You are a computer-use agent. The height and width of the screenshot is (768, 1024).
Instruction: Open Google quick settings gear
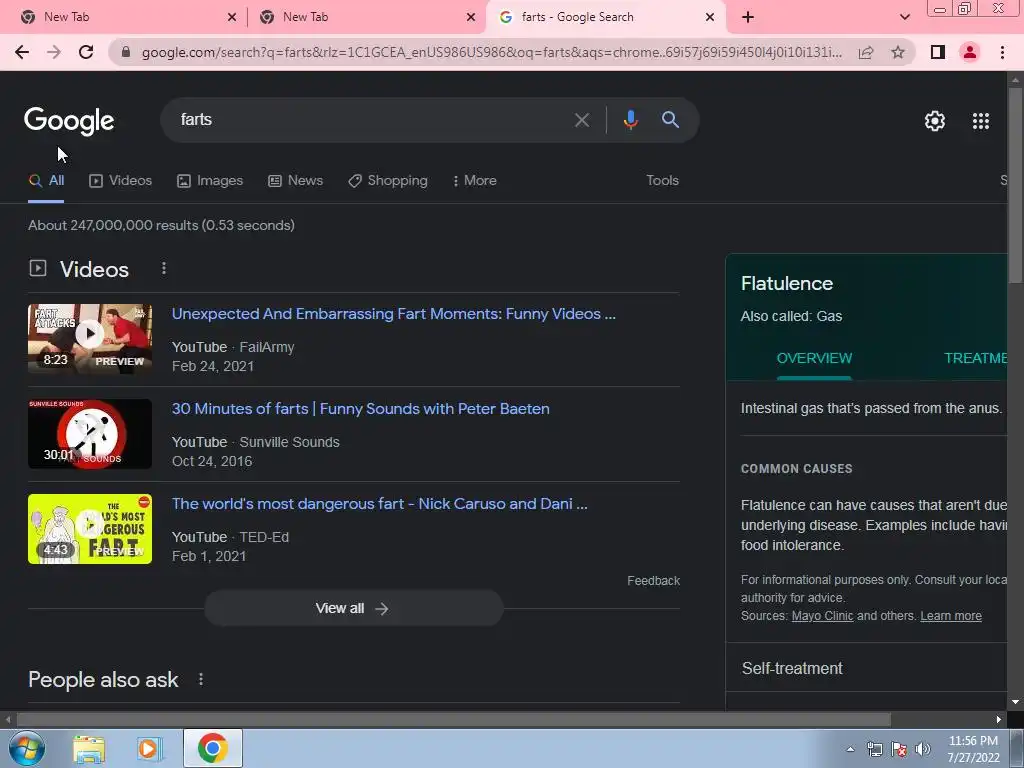tap(935, 121)
